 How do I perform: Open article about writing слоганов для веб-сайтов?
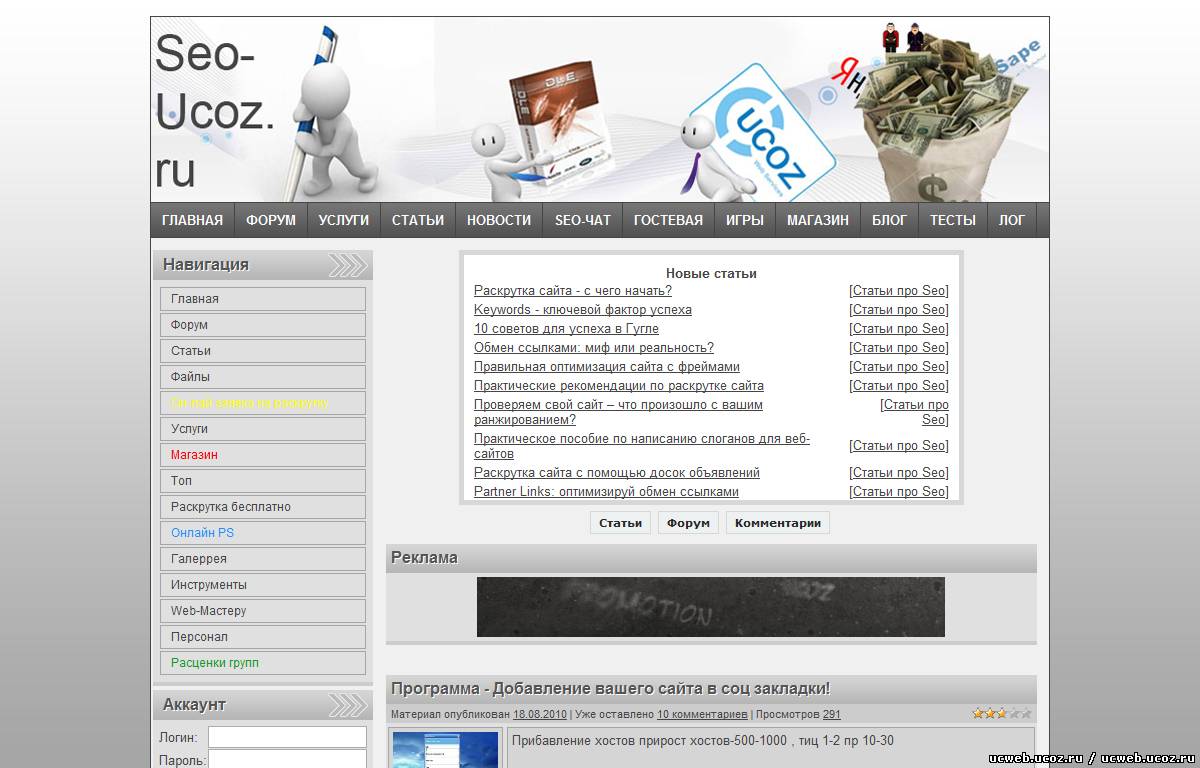tap(642, 446)
